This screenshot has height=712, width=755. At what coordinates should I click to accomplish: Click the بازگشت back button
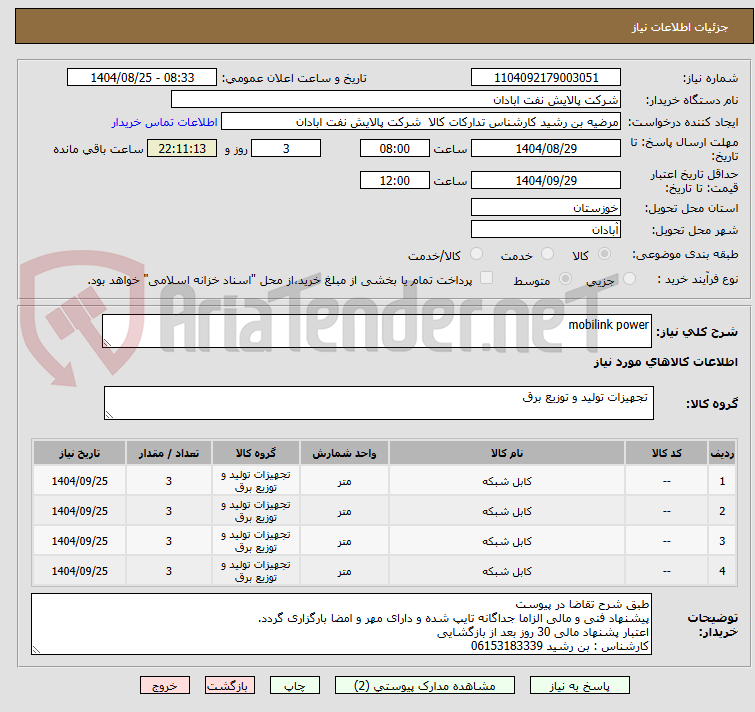click(231, 686)
